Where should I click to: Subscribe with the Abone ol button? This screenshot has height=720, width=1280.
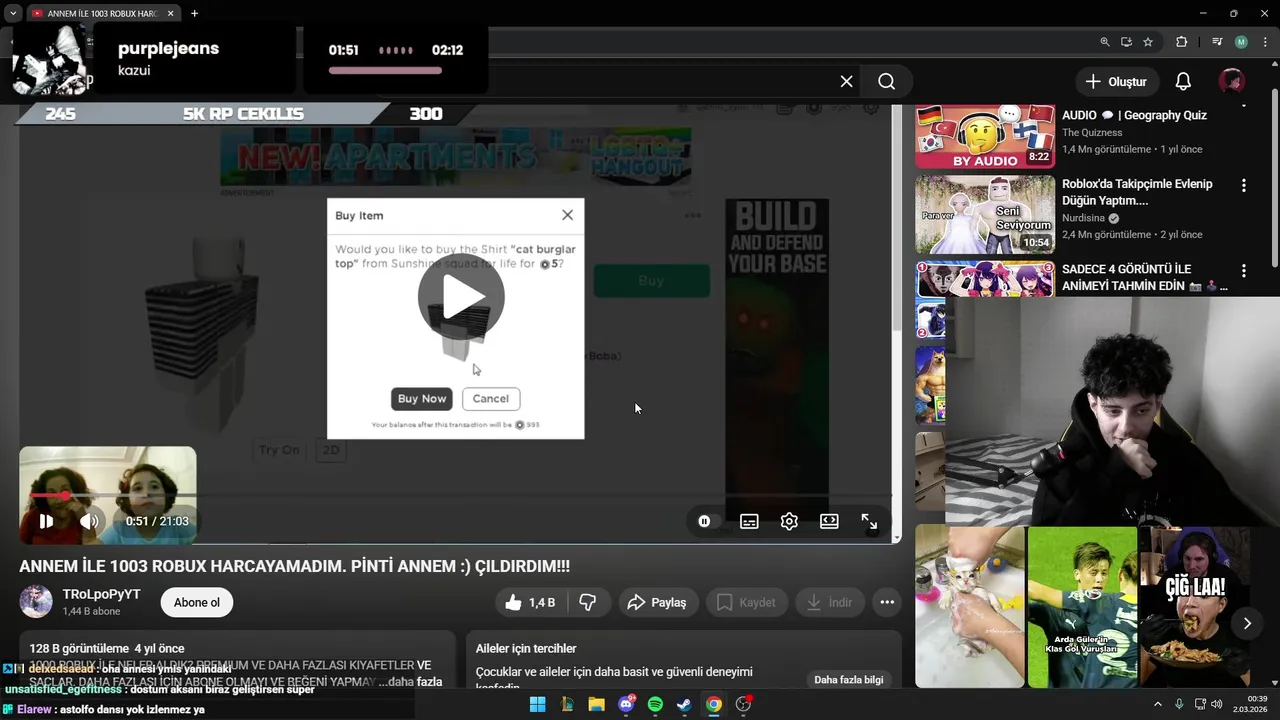click(197, 602)
